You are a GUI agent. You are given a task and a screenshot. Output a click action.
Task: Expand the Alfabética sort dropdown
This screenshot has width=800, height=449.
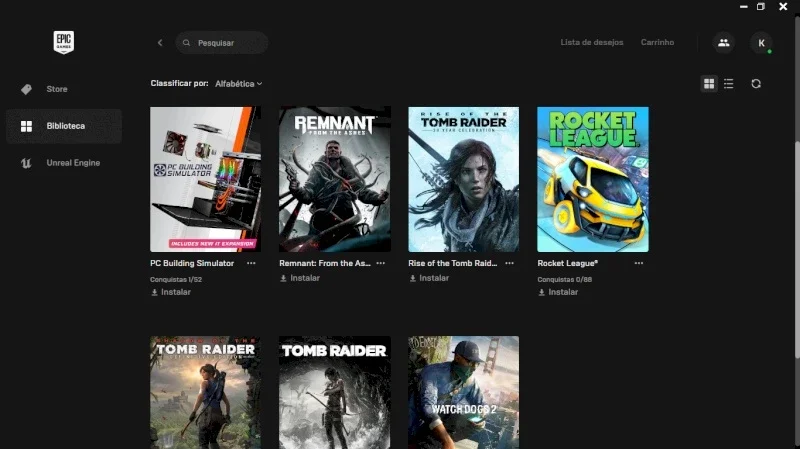(x=238, y=84)
